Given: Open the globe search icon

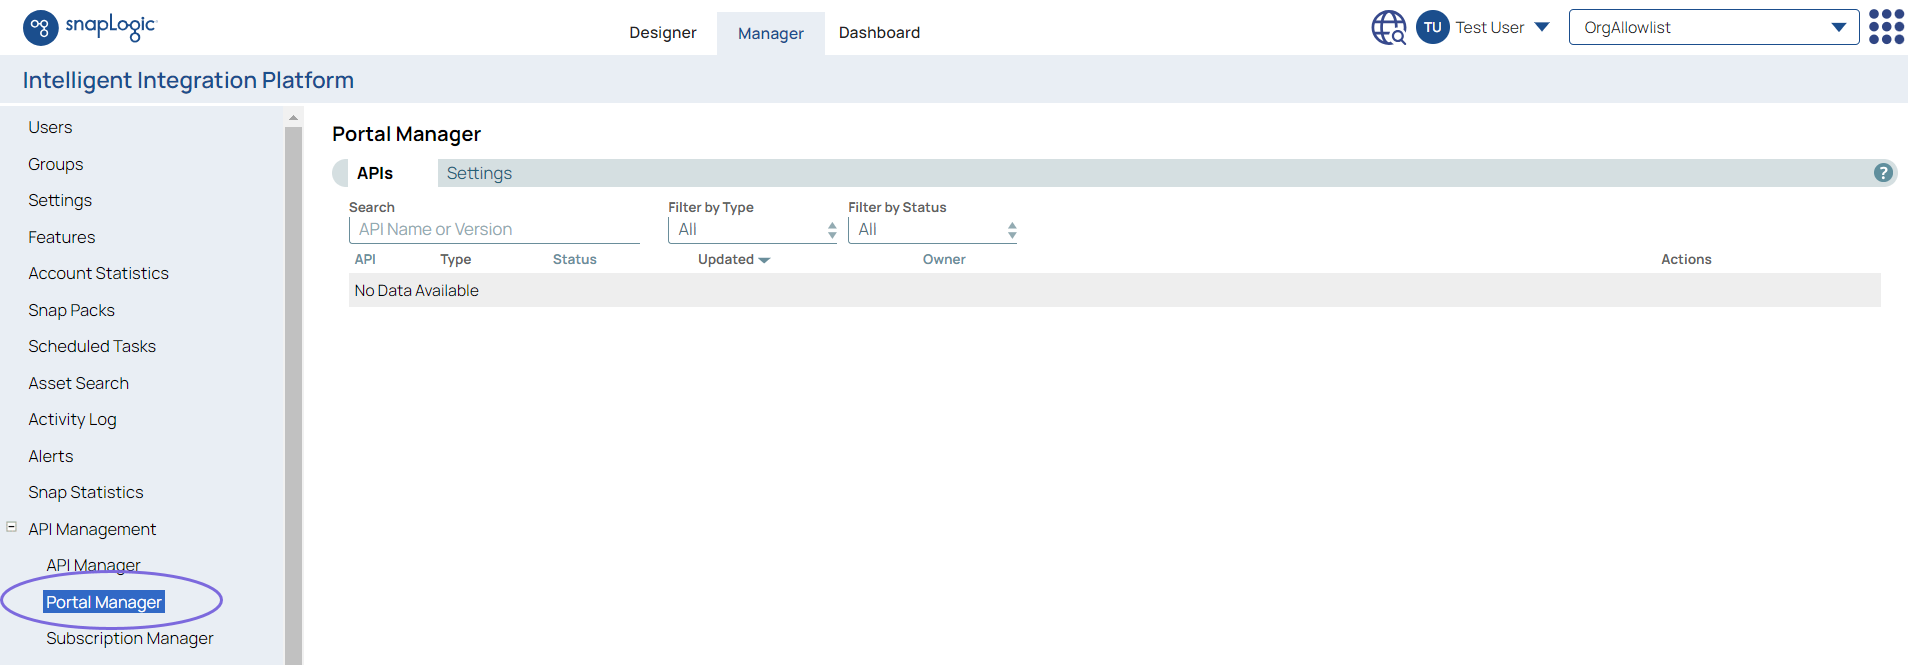Looking at the screenshot, I should 1388,27.
